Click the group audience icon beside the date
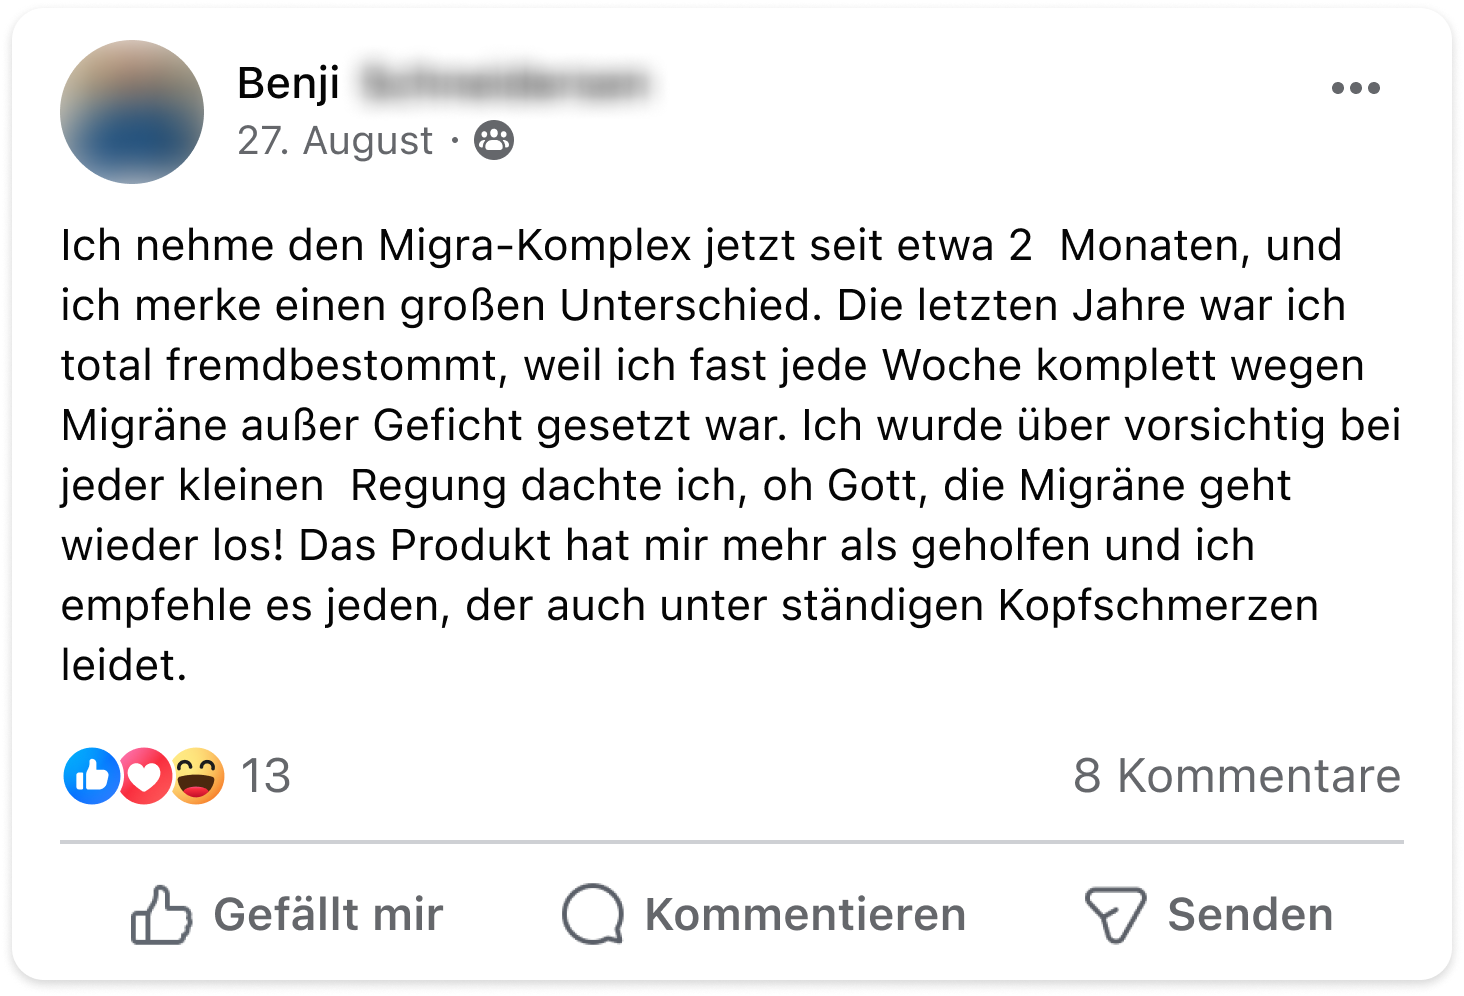Screen dimensions: 1464x996 [494, 141]
